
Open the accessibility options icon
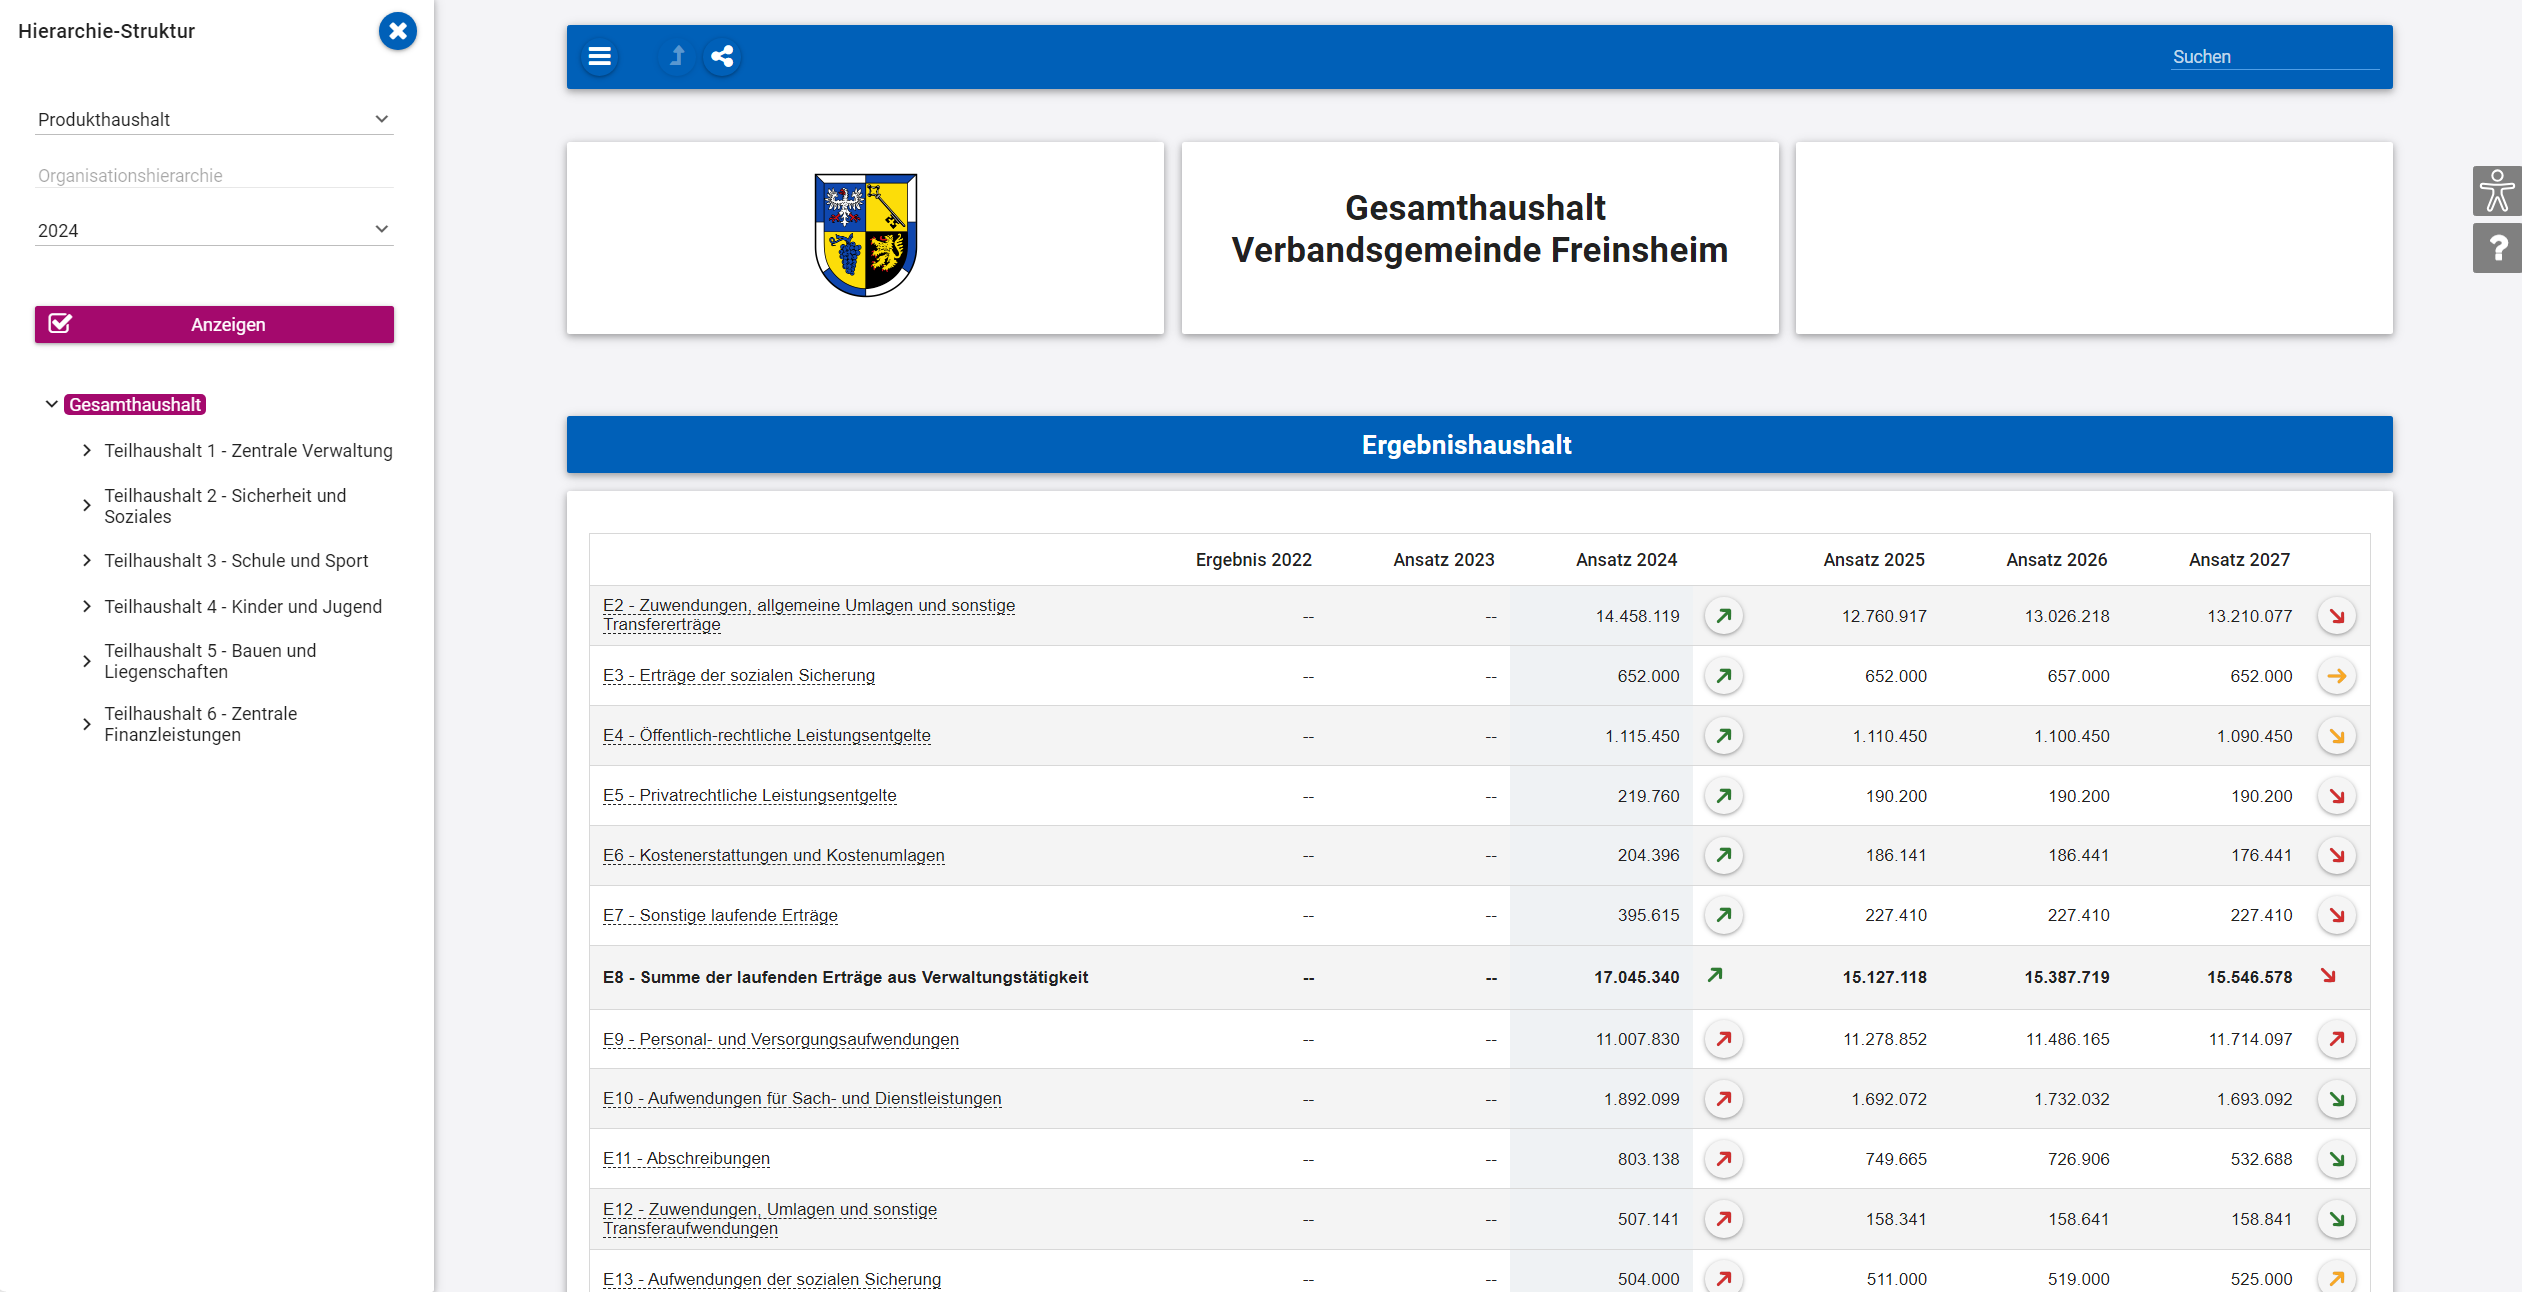pos(2497,191)
